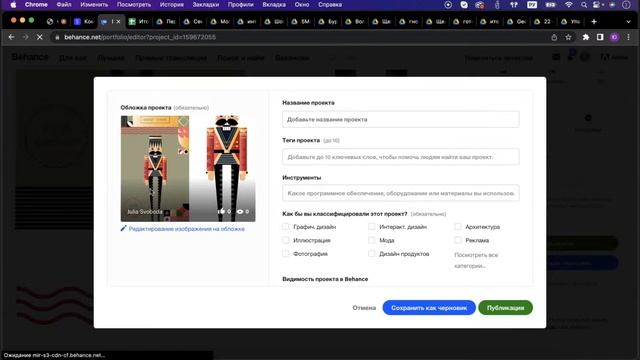Image resolution: width=640 pixels, height=360 pixels.
Task: Open the Chrome menu
Action: click(36, 5)
